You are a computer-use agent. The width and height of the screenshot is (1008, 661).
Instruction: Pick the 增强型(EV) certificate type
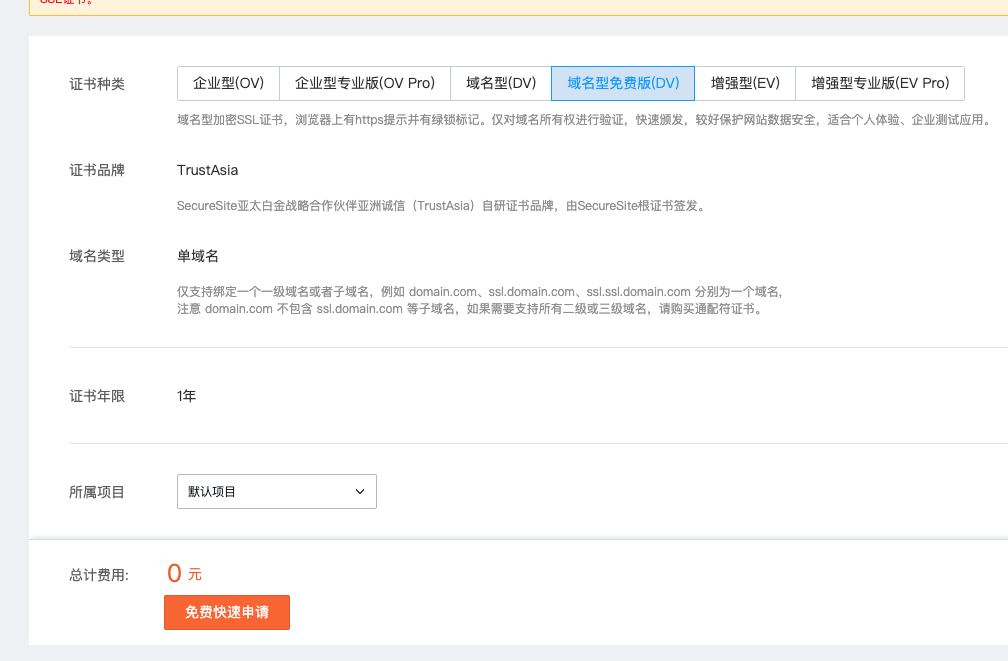[745, 84]
